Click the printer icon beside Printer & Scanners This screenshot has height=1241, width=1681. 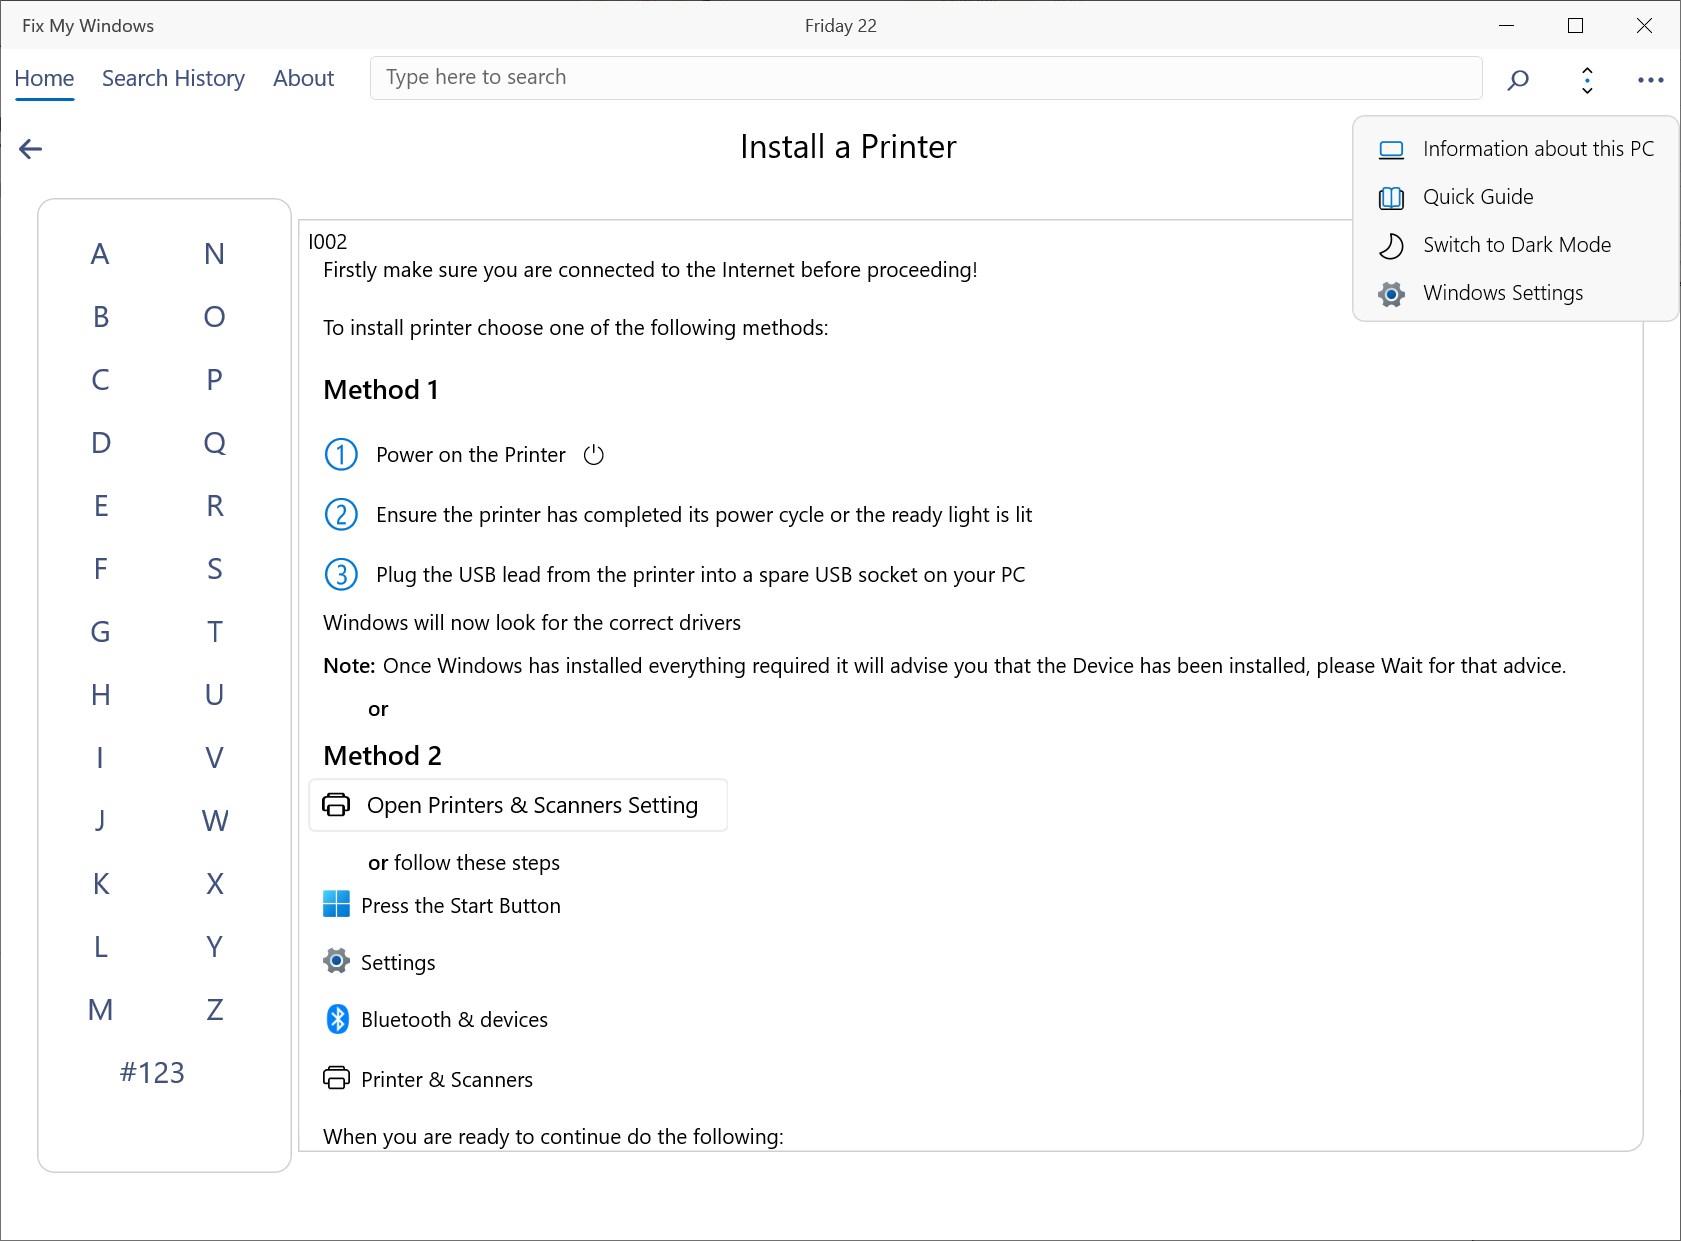click(337, 1078)
